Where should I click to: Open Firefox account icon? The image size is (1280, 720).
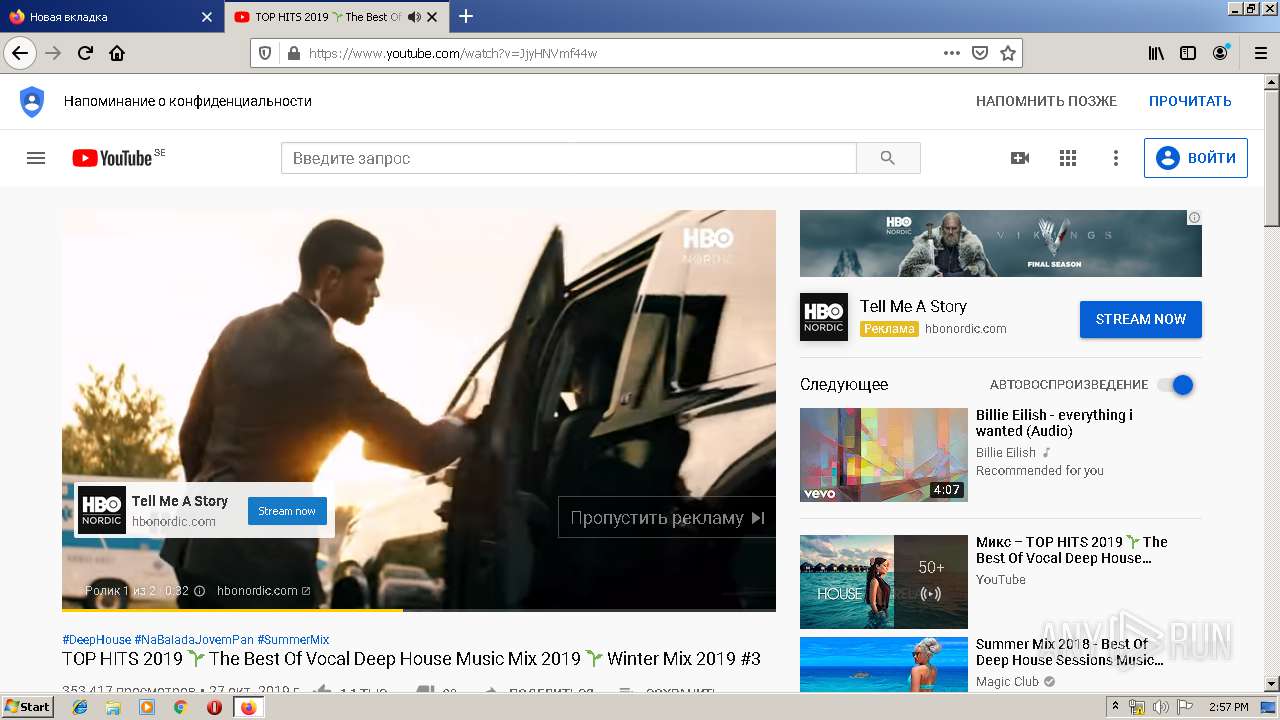(x=1220, y=53)
